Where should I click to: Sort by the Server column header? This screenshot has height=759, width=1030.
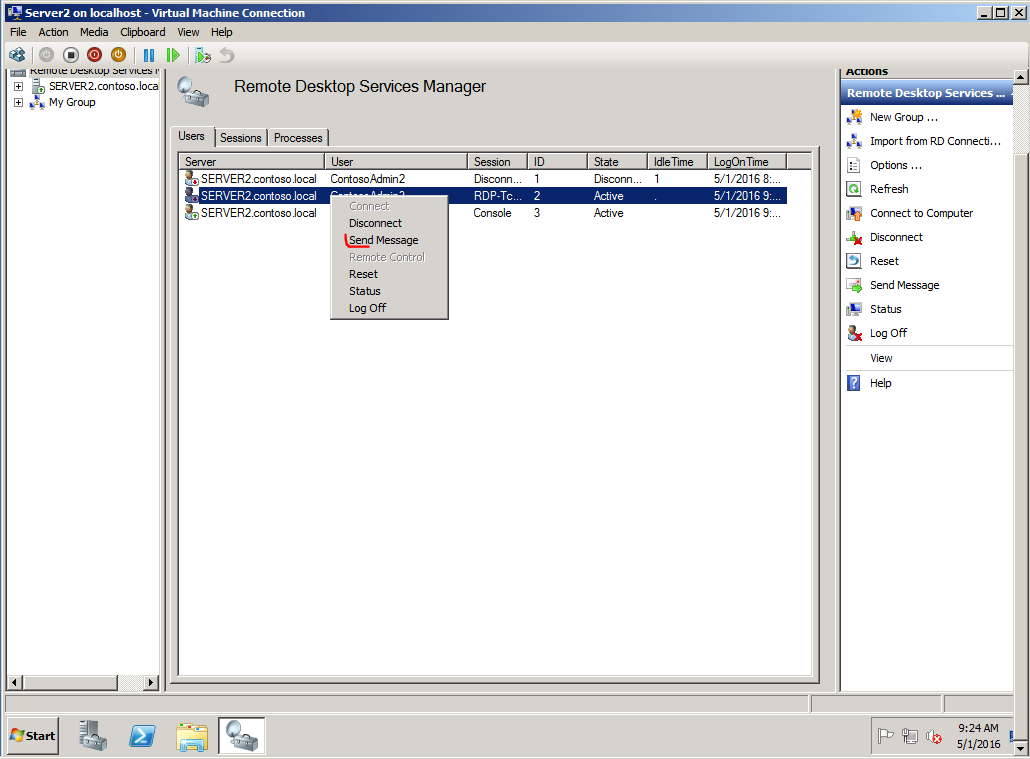252,162
